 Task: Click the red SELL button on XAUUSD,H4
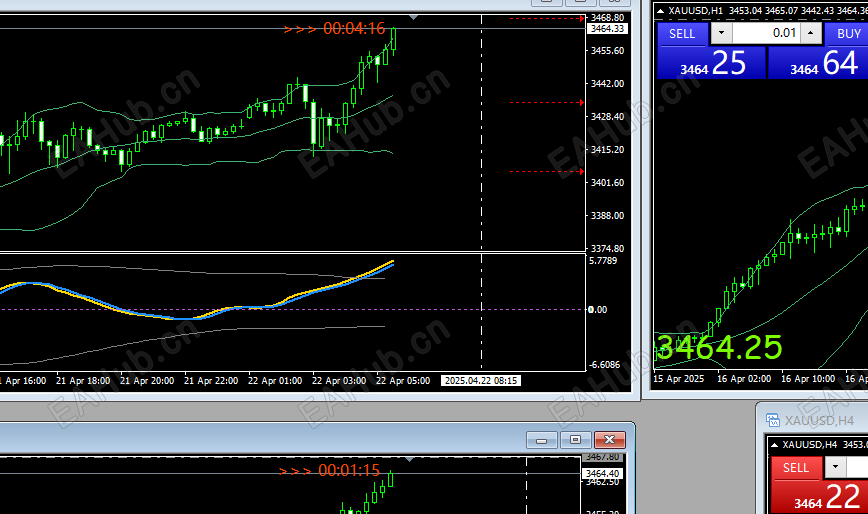pos(795,468)
